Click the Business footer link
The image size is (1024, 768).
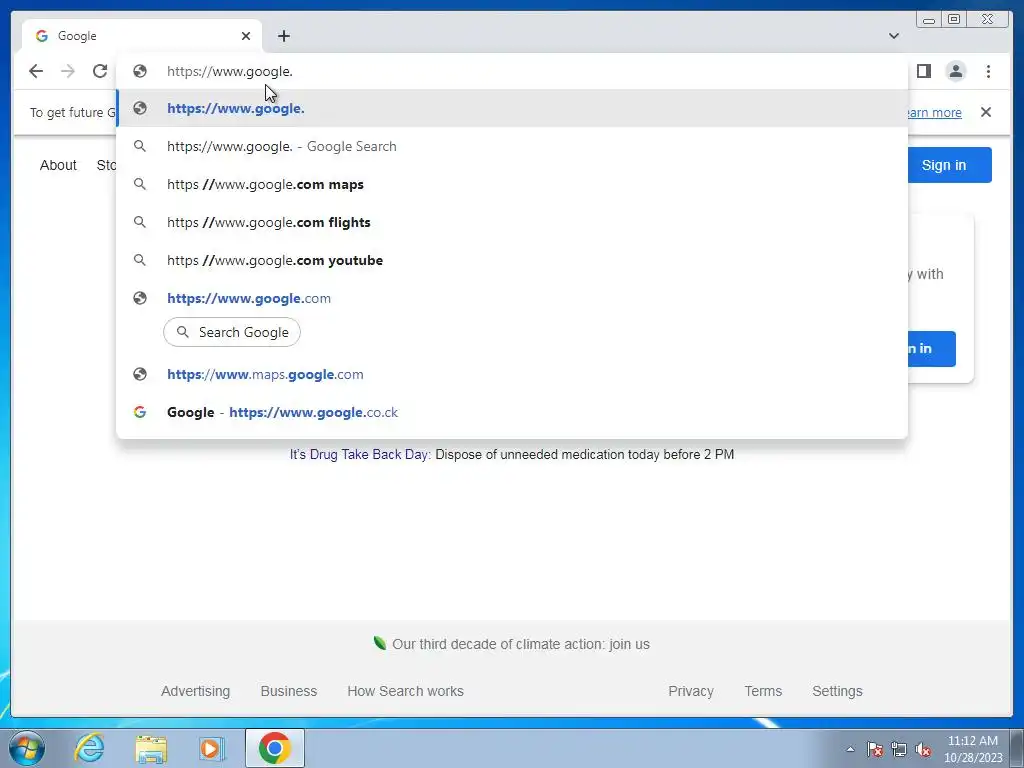click(x=289, y=691)
